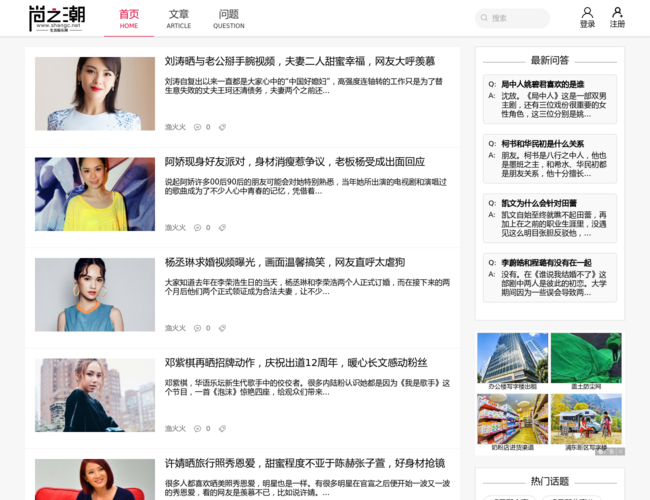Screen dimensions: 650x500
Task: Close the ad with the X button
Action: (620, 452)
